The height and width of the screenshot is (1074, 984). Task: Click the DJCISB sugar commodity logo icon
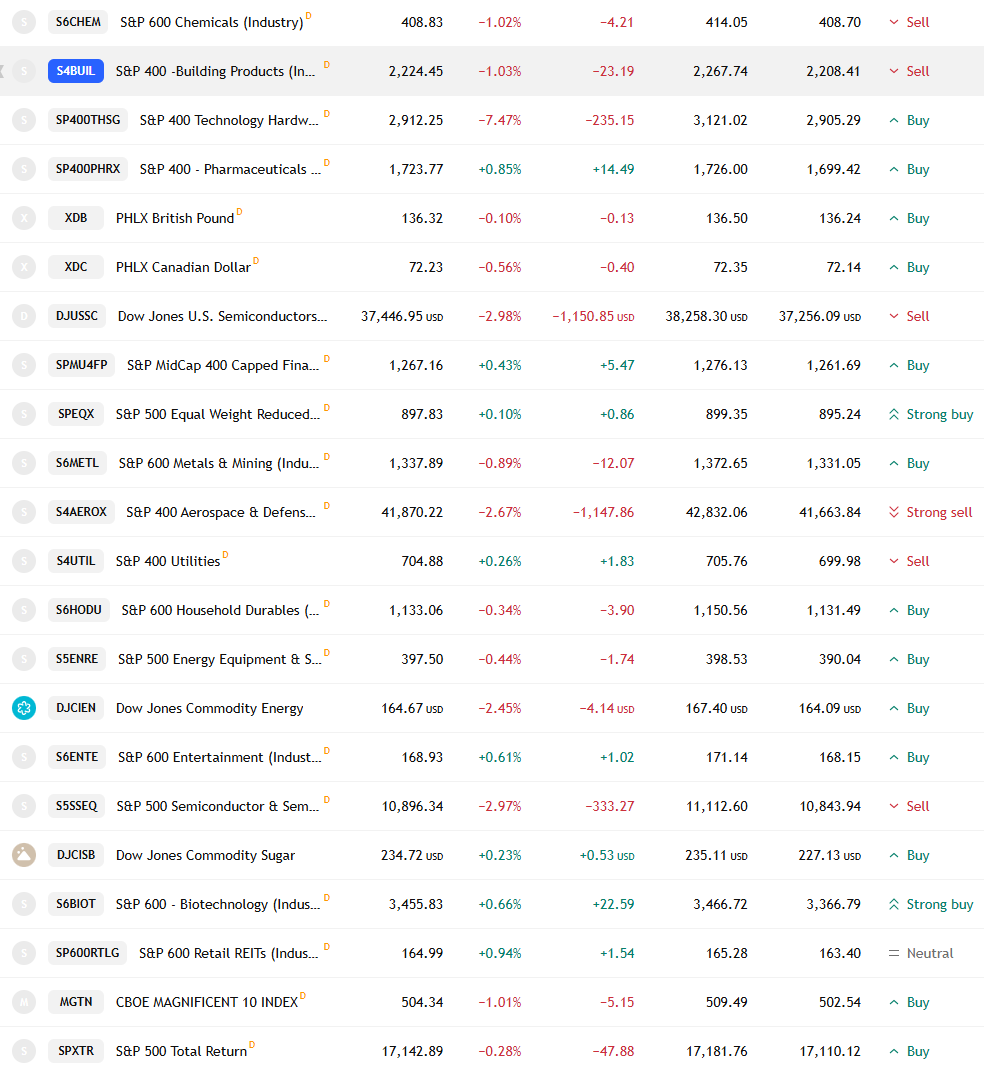[24, 855]
